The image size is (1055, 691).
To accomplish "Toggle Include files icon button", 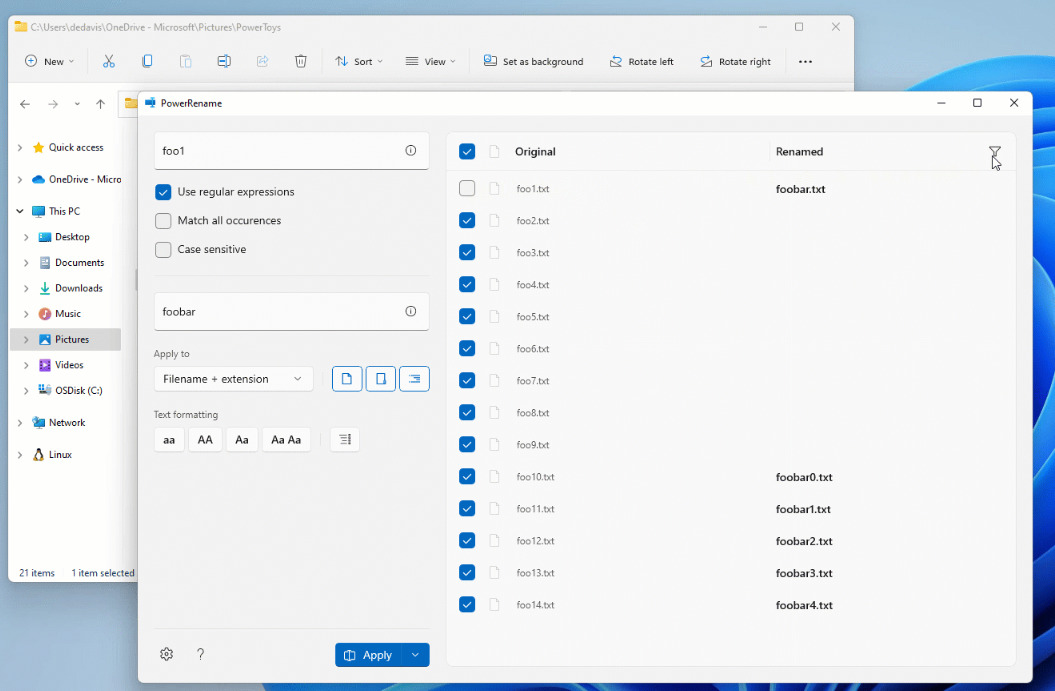I will pos(347,379).
